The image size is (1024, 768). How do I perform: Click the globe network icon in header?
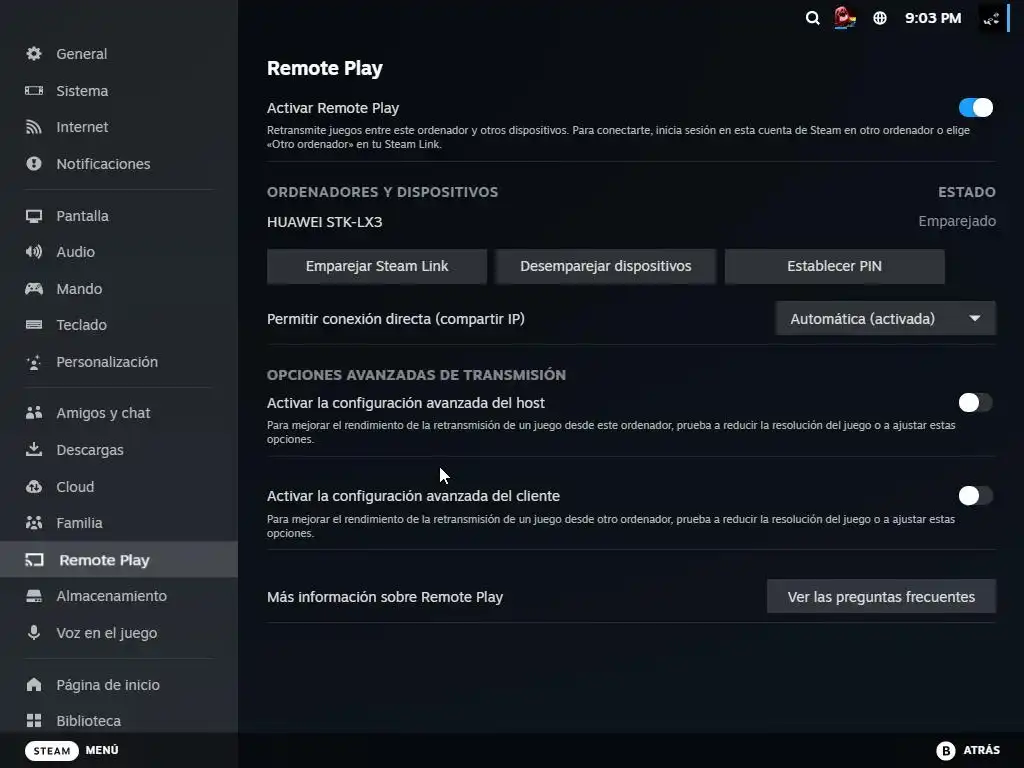880,18
